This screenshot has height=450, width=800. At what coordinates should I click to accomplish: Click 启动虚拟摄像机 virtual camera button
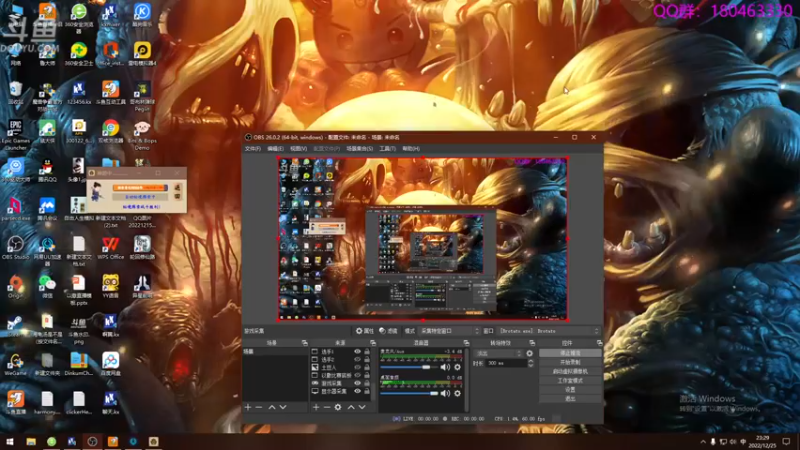pyautogui.click(x=570, y=371)
